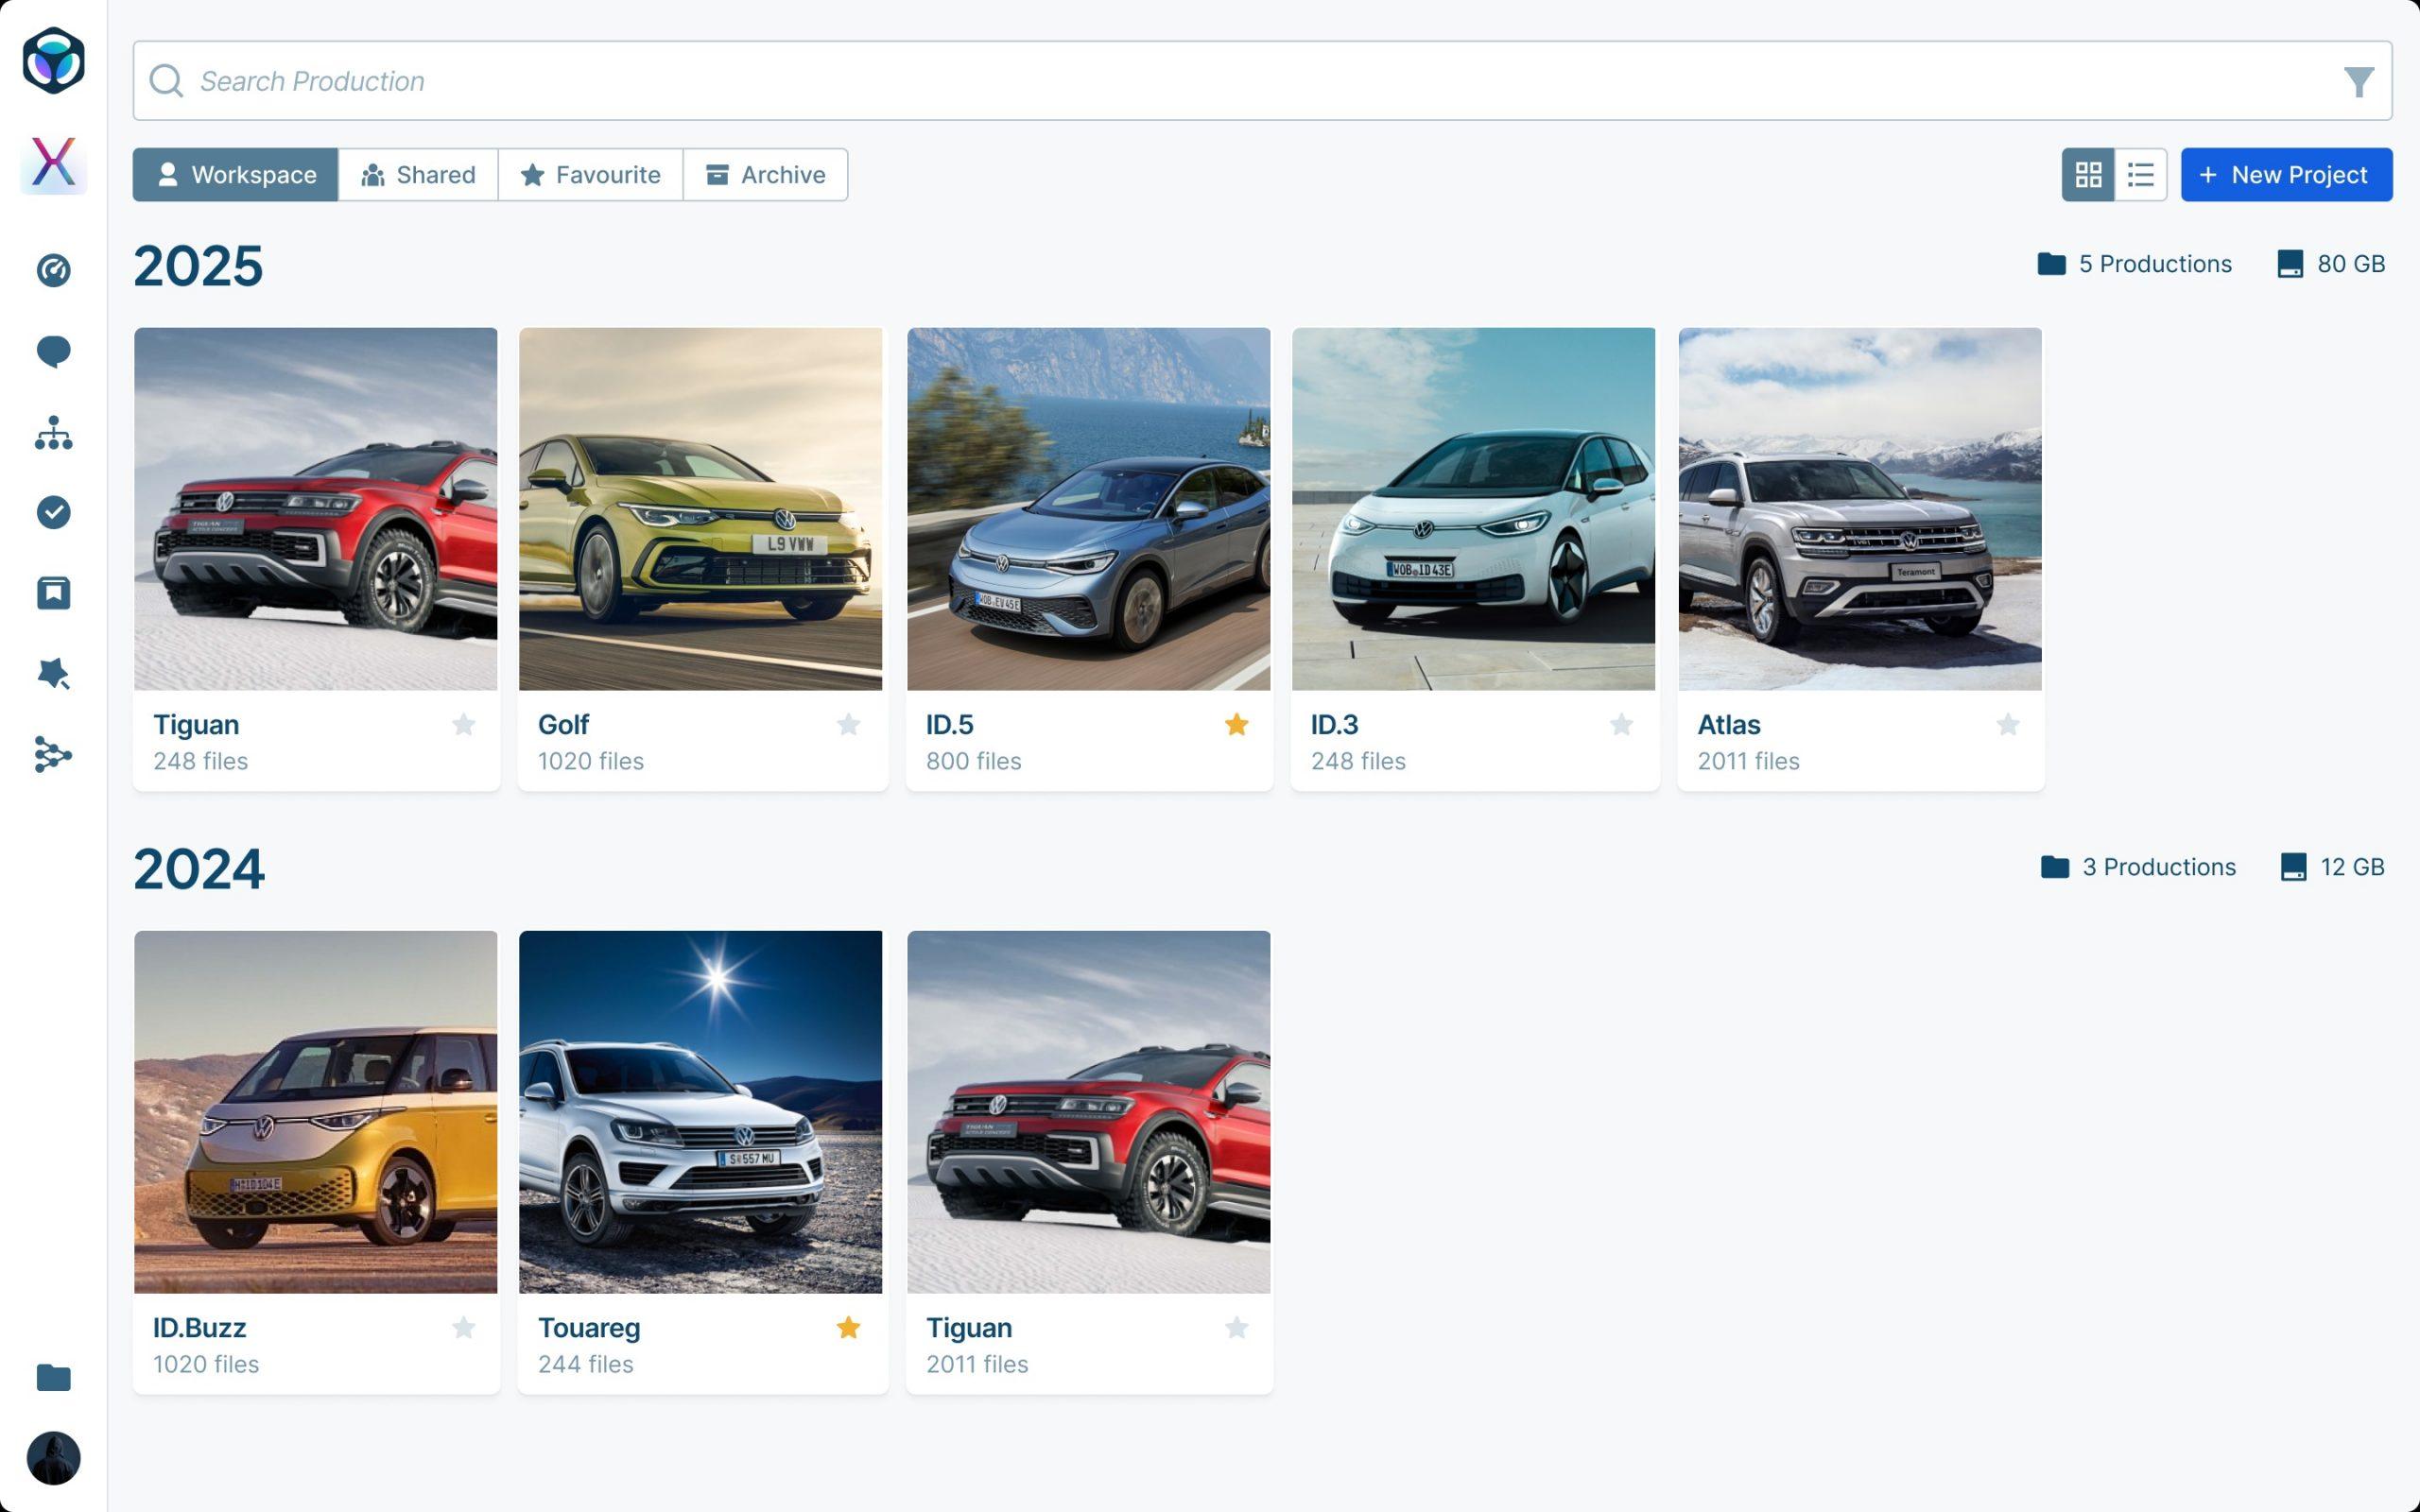The image size is (2420, 1512).
Task: Click the filter funnel in search bar
Action: tap(2357, 81)
